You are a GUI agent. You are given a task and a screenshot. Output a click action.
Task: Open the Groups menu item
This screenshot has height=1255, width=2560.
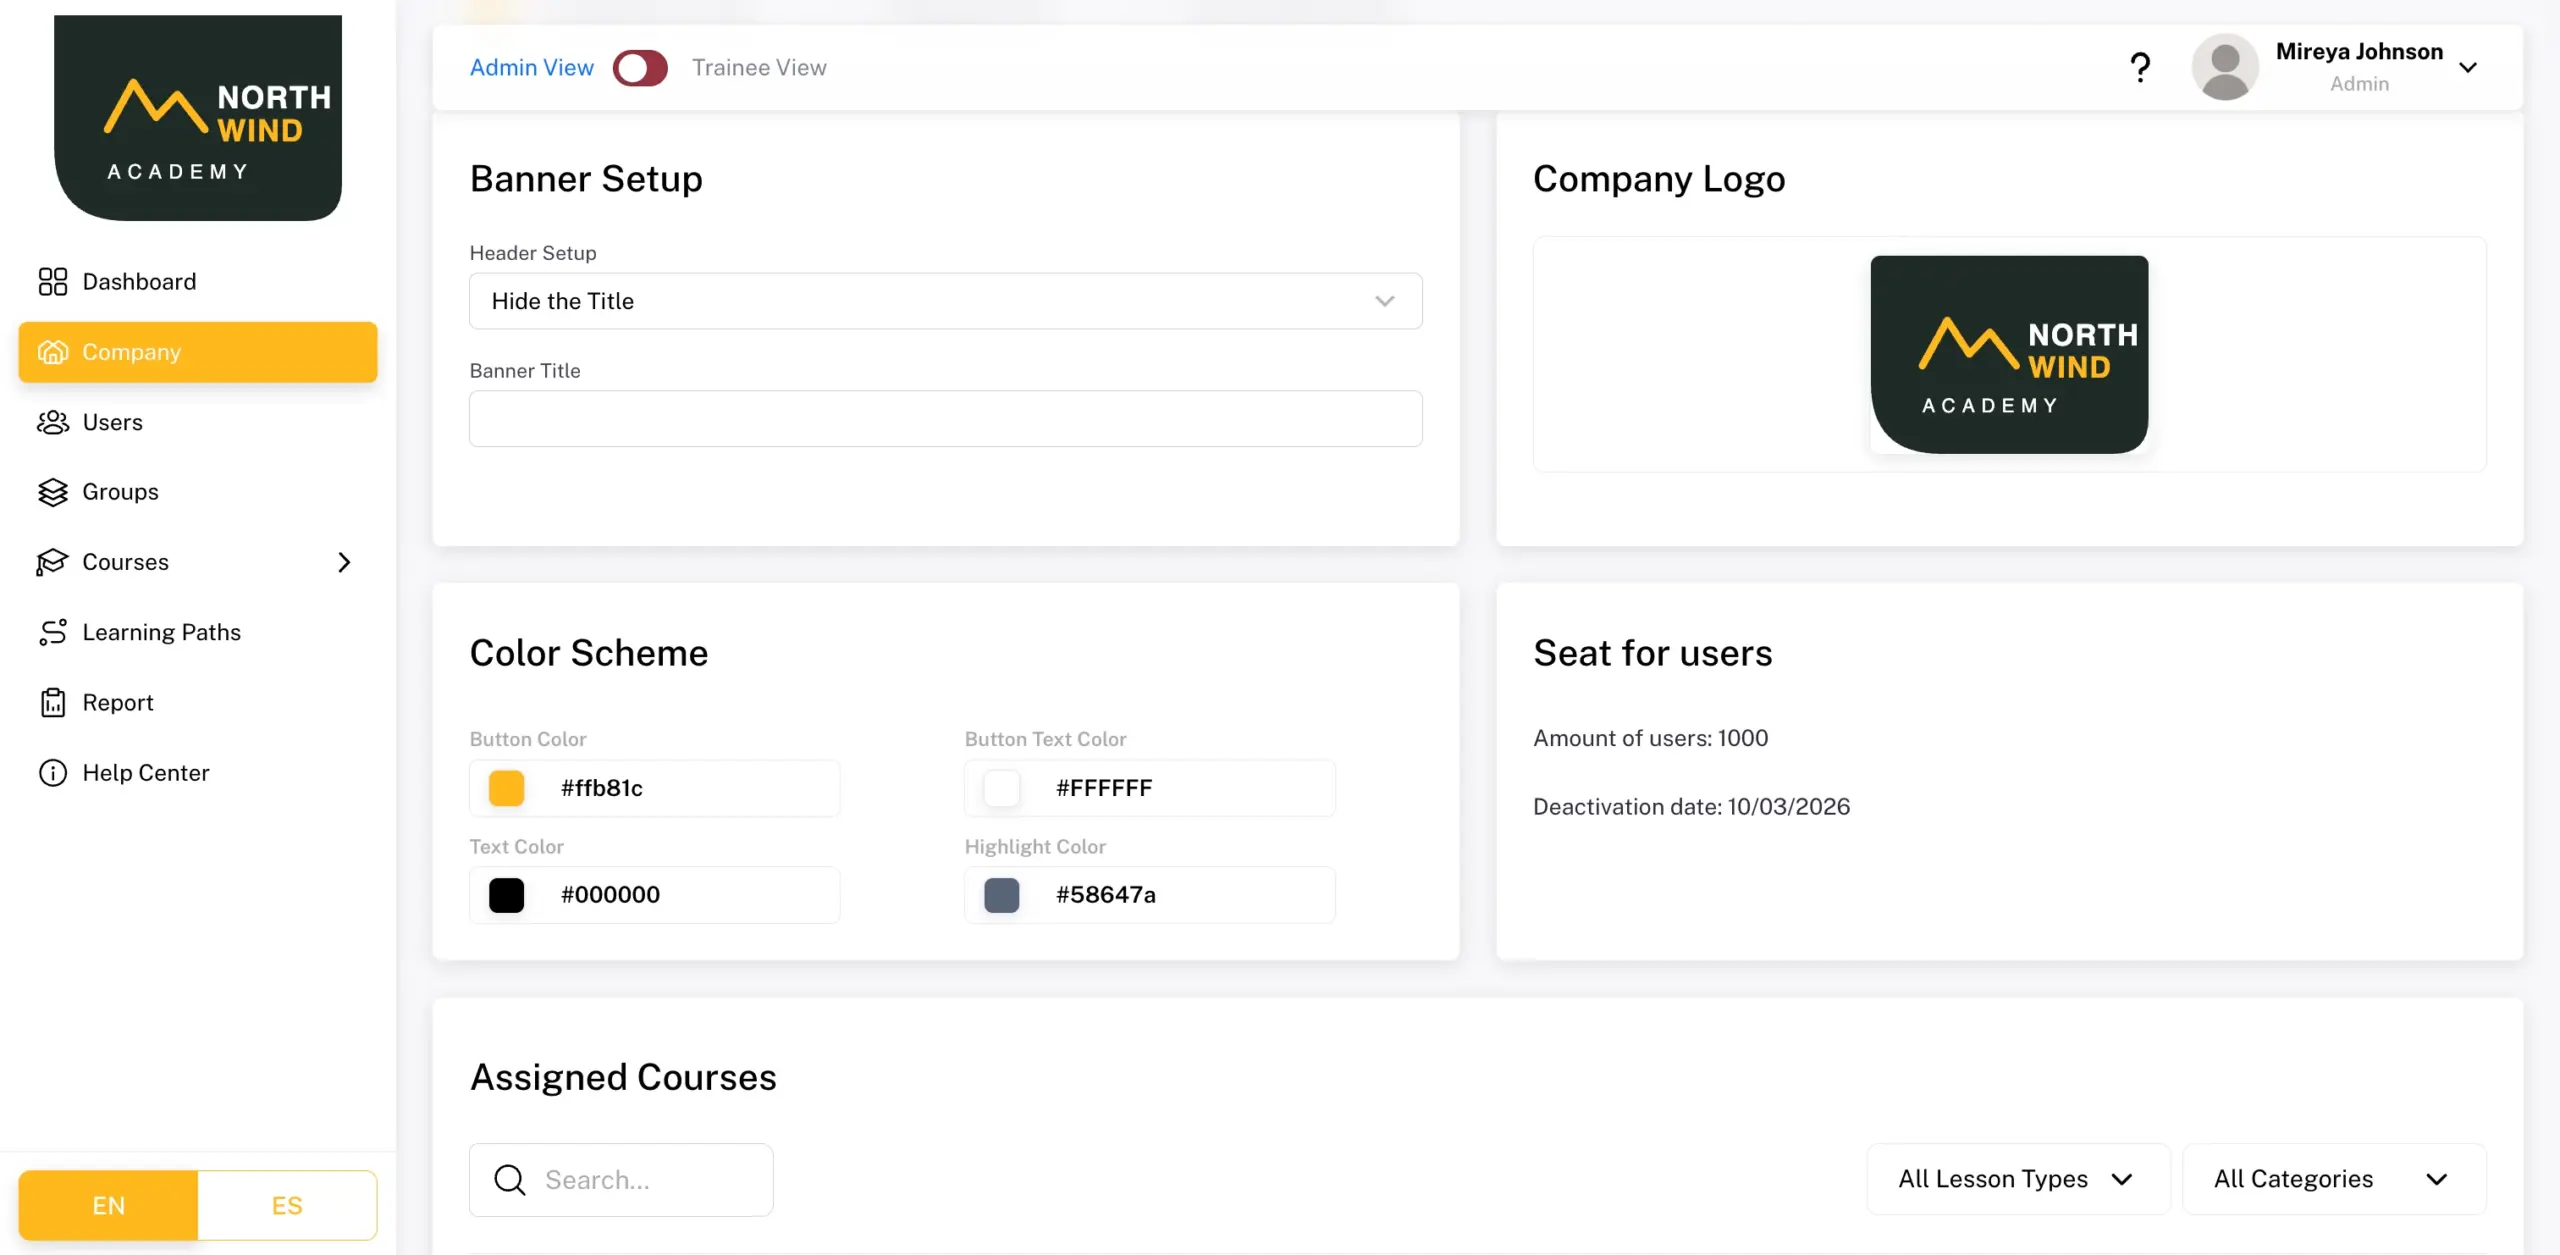(x=198, y=492)
